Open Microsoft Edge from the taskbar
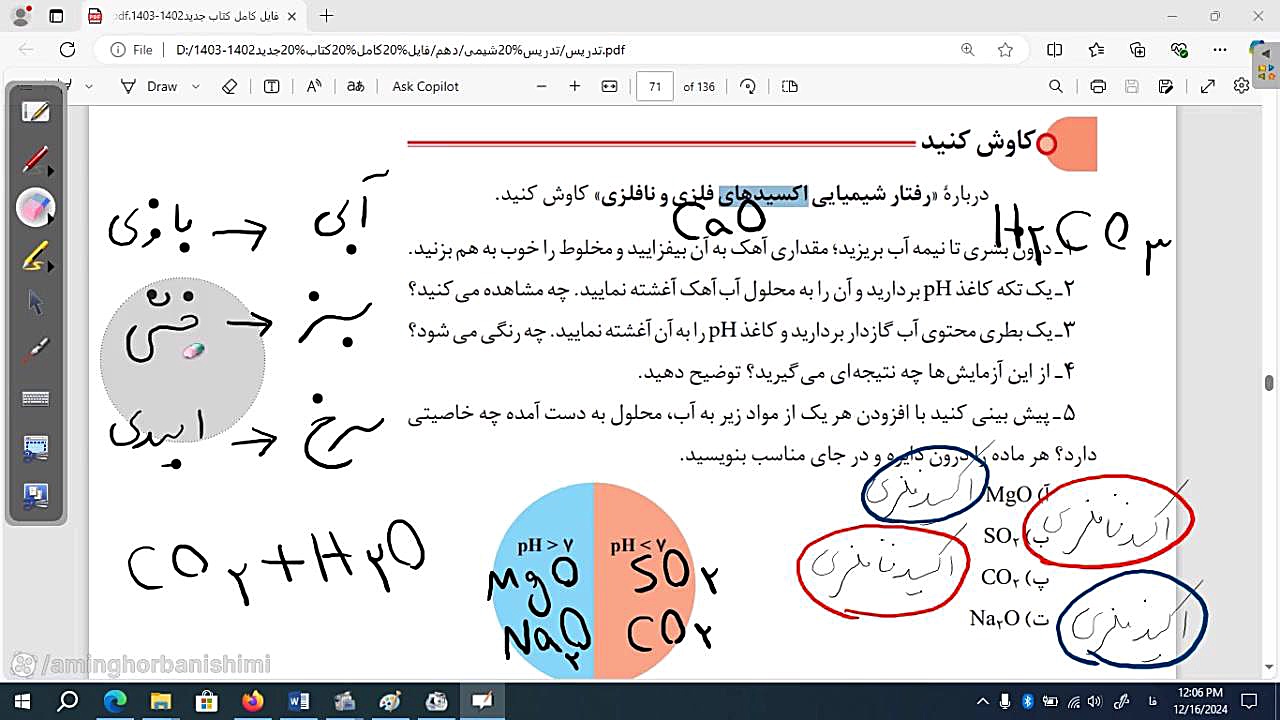 point(114,701)
